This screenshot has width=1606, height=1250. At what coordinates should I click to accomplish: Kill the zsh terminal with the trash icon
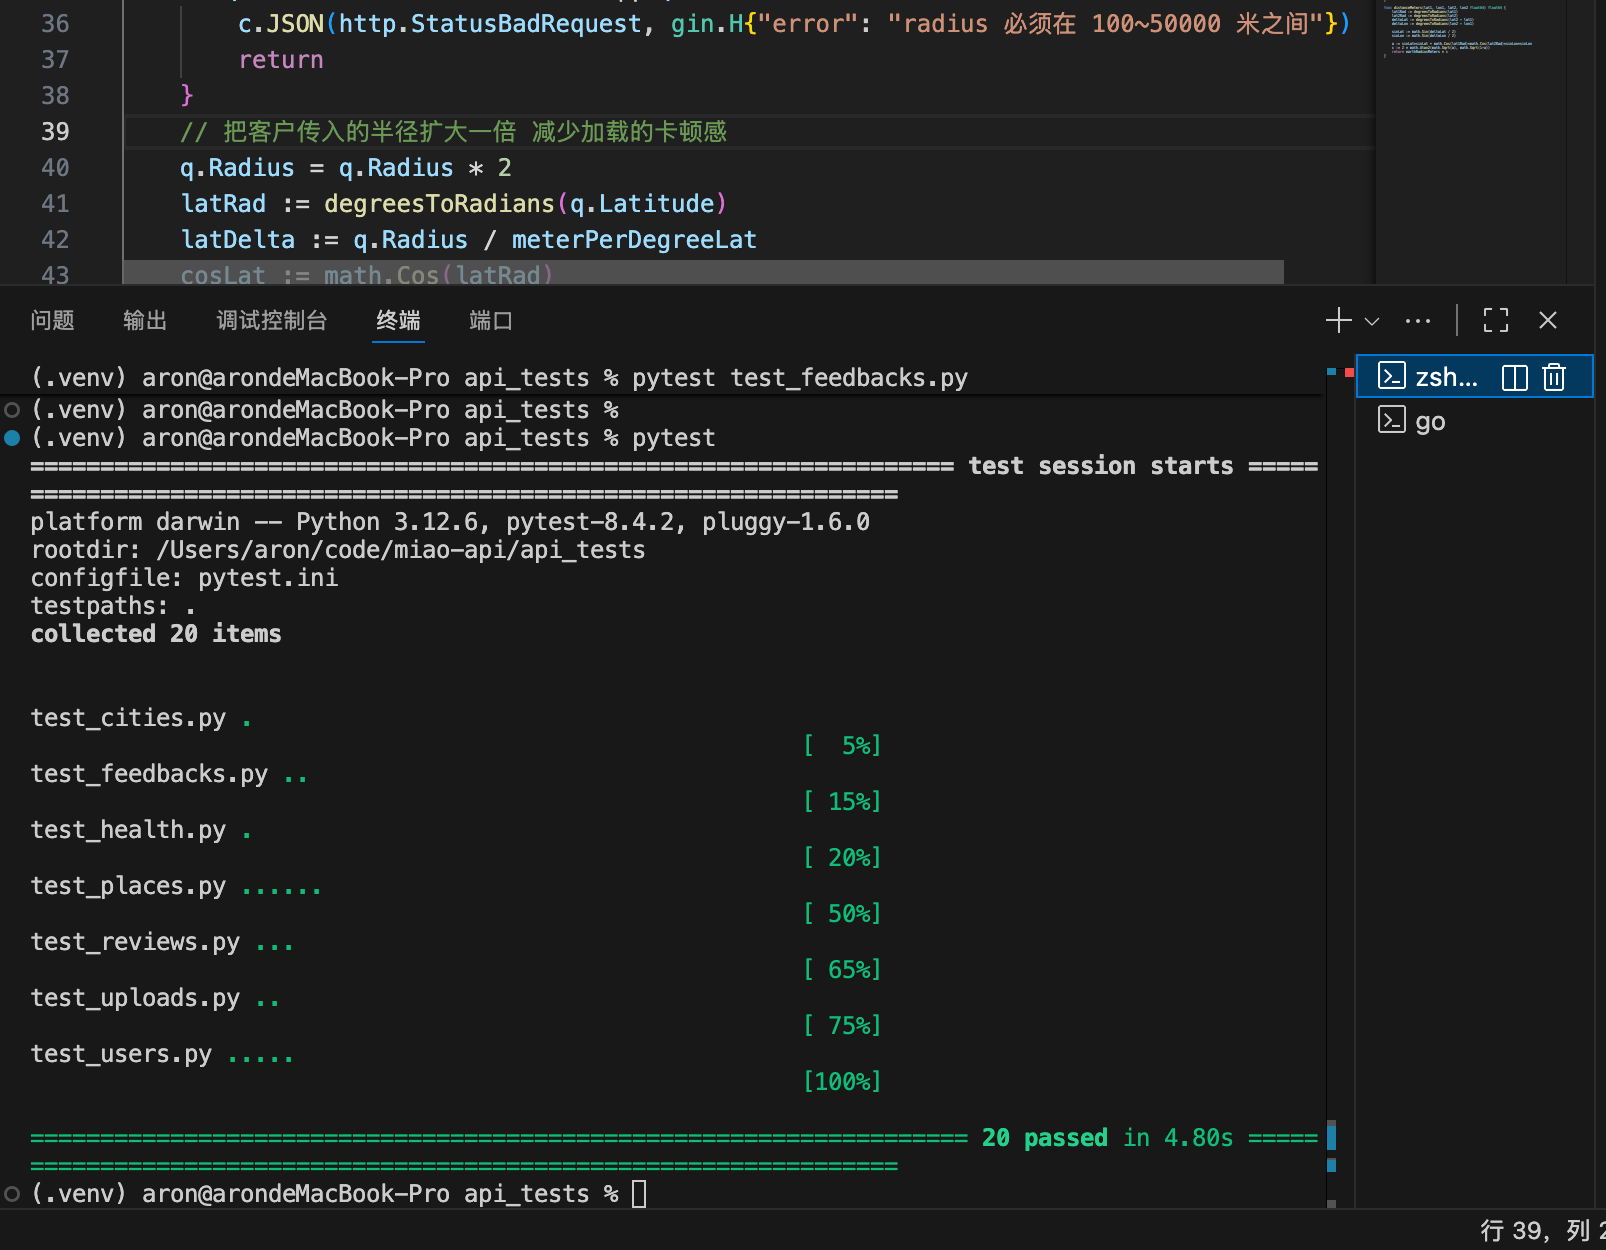click(x=1553, y=377)
